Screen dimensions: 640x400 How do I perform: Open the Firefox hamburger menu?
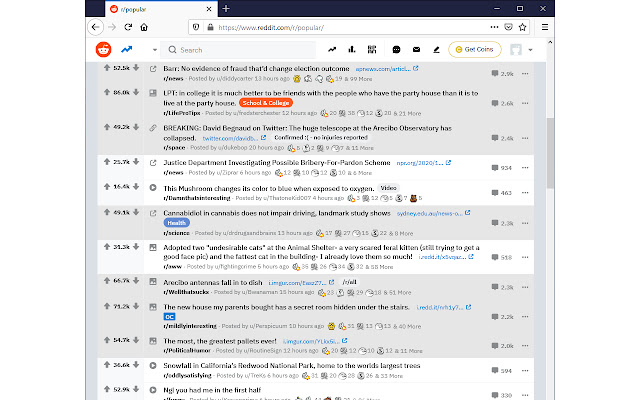pos(545,27)
